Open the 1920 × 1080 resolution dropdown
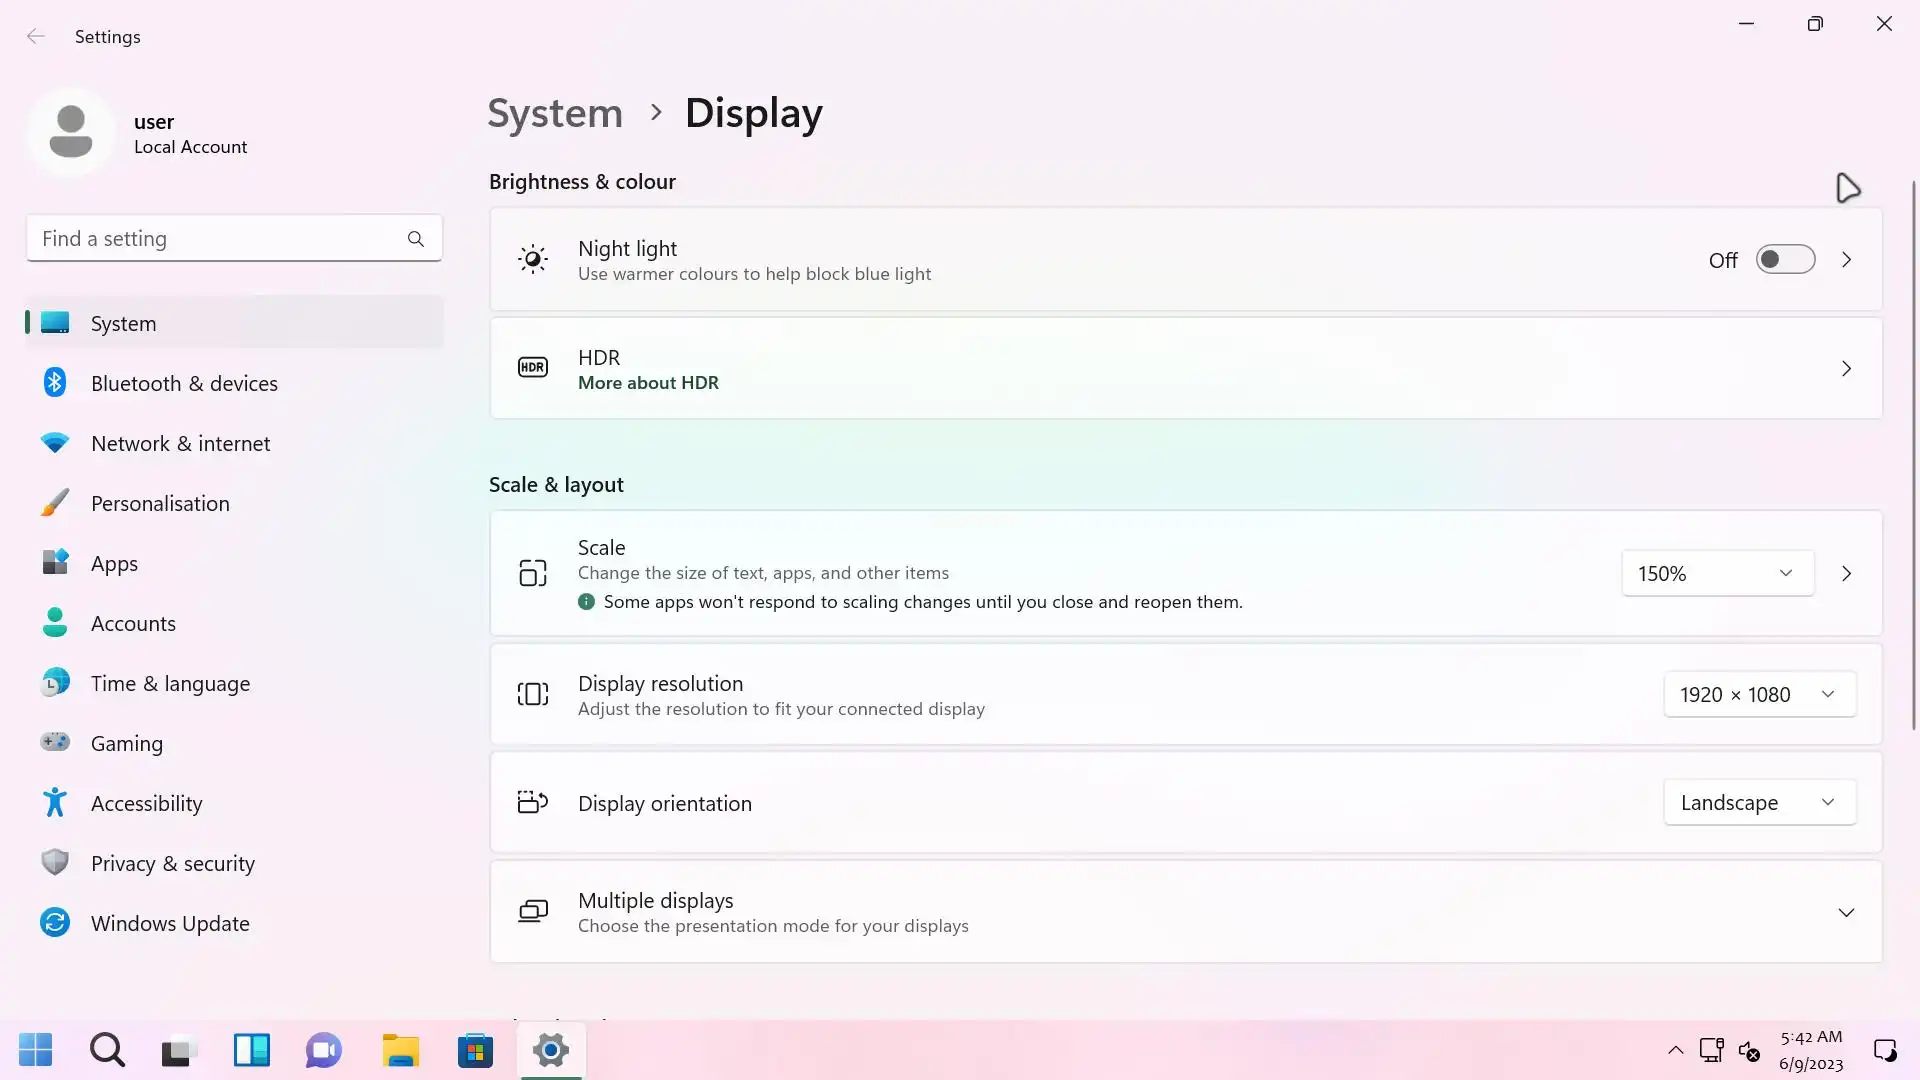The width and height of the screenshot is (1920, 1080). point(1759,694)
